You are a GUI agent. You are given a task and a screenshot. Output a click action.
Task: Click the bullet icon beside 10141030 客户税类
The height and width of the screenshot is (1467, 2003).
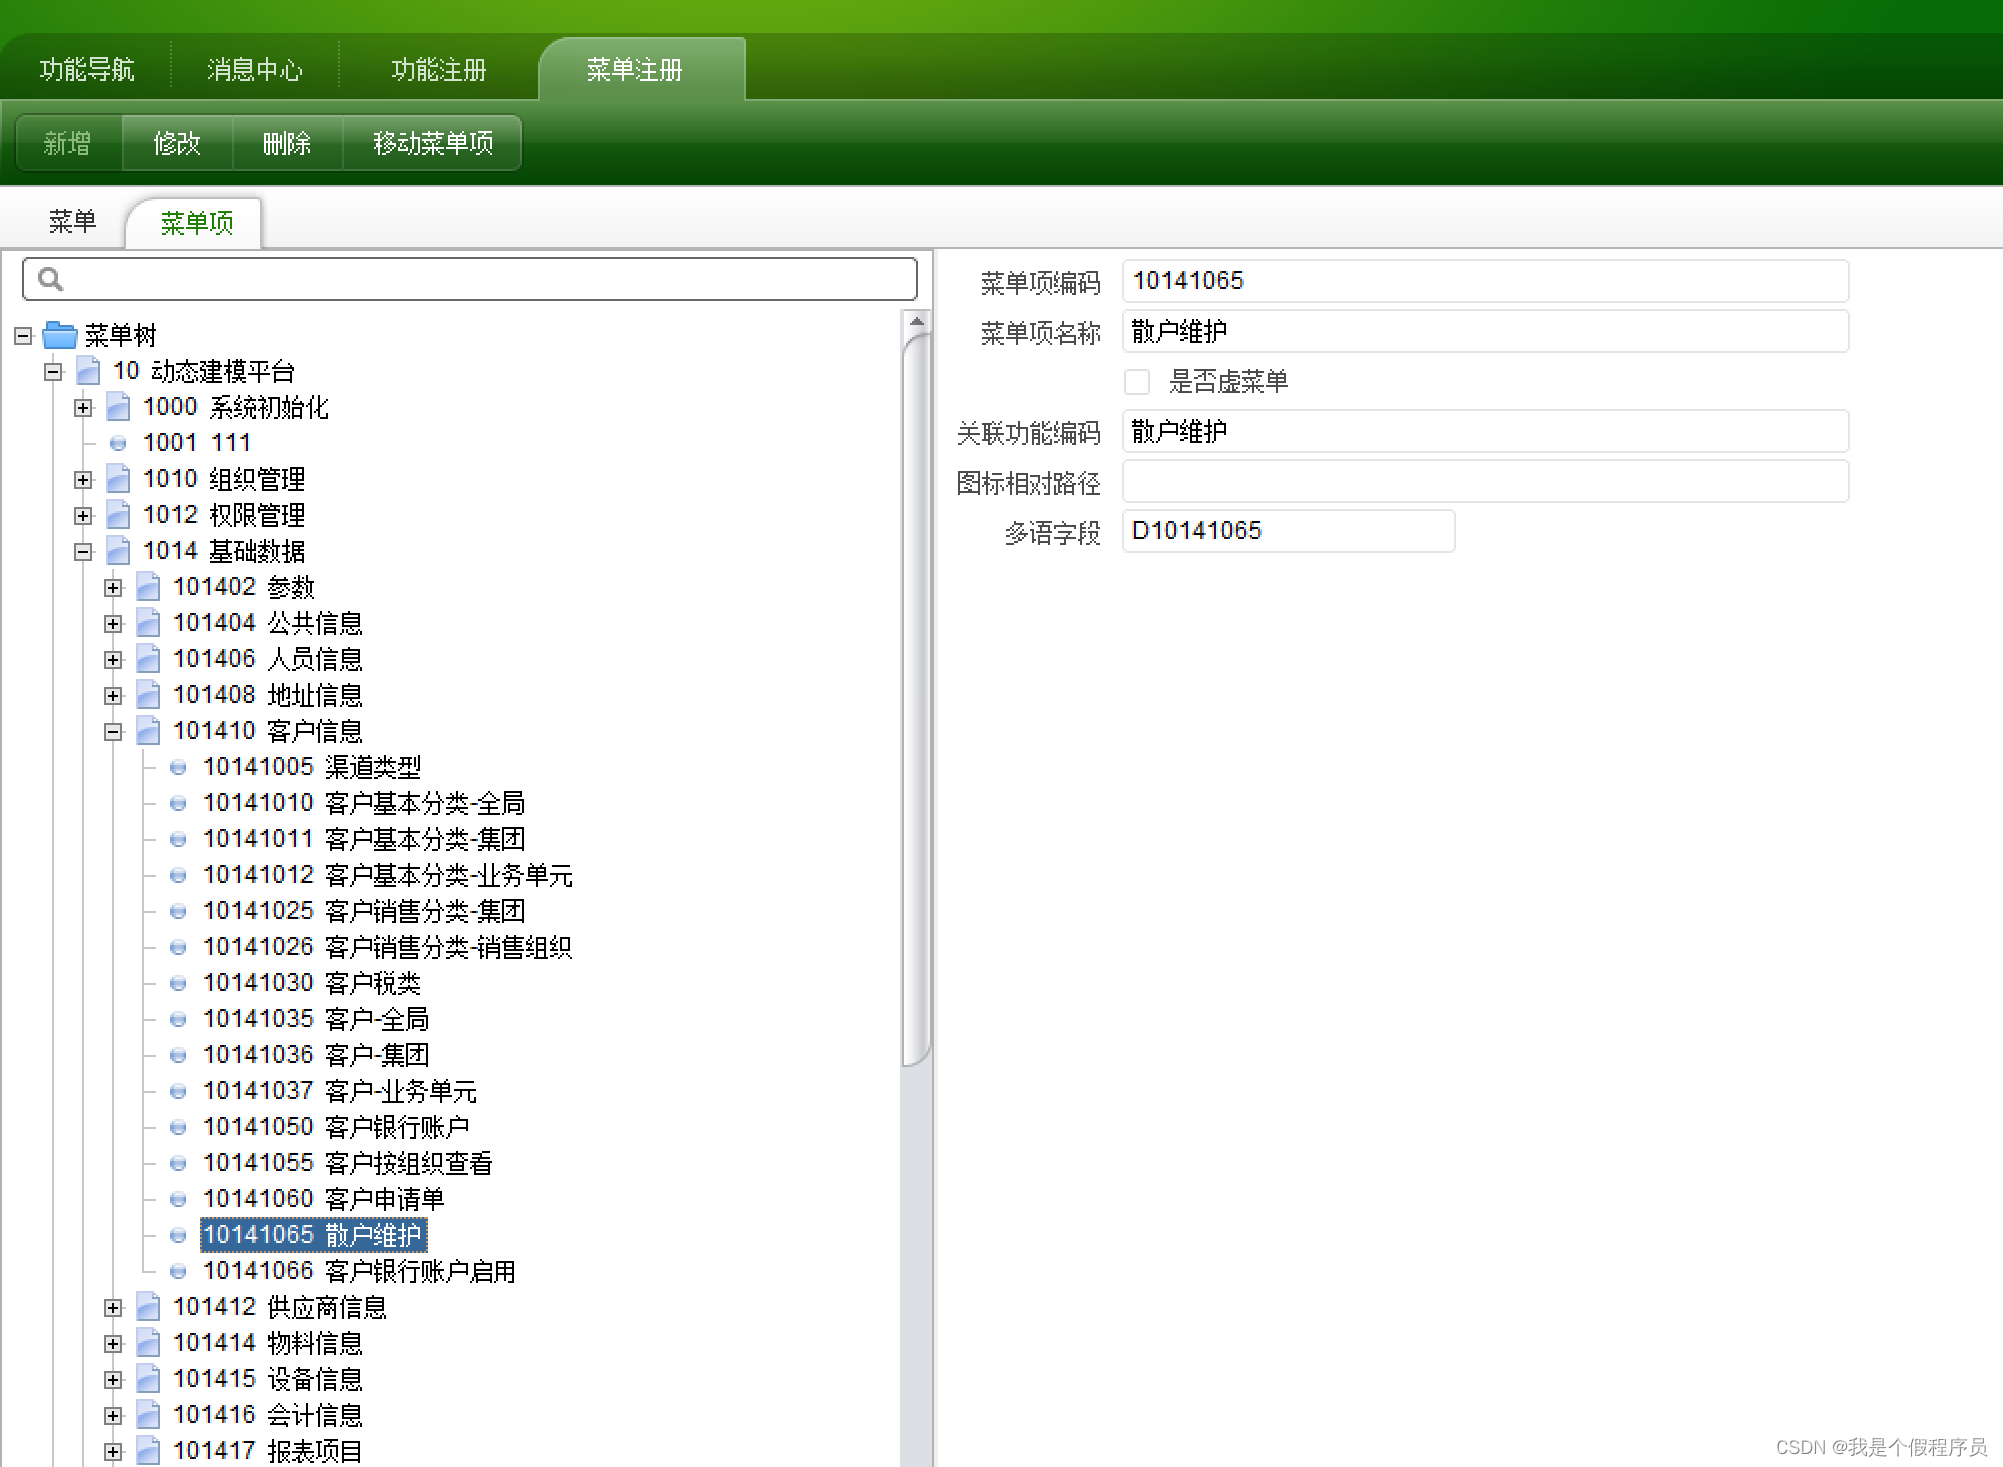click(178, 983)
